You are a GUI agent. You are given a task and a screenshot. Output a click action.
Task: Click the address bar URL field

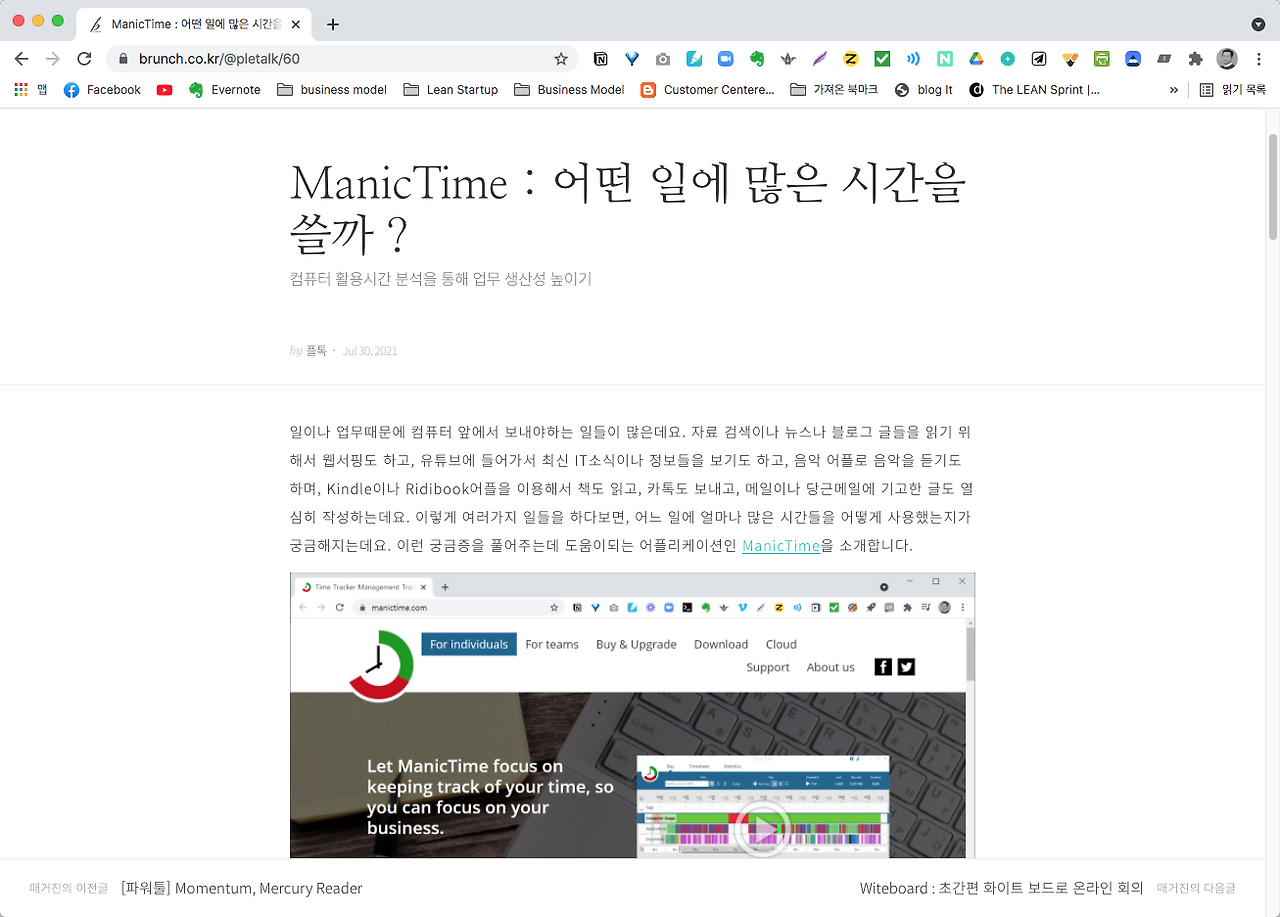(x=340, y=59)
